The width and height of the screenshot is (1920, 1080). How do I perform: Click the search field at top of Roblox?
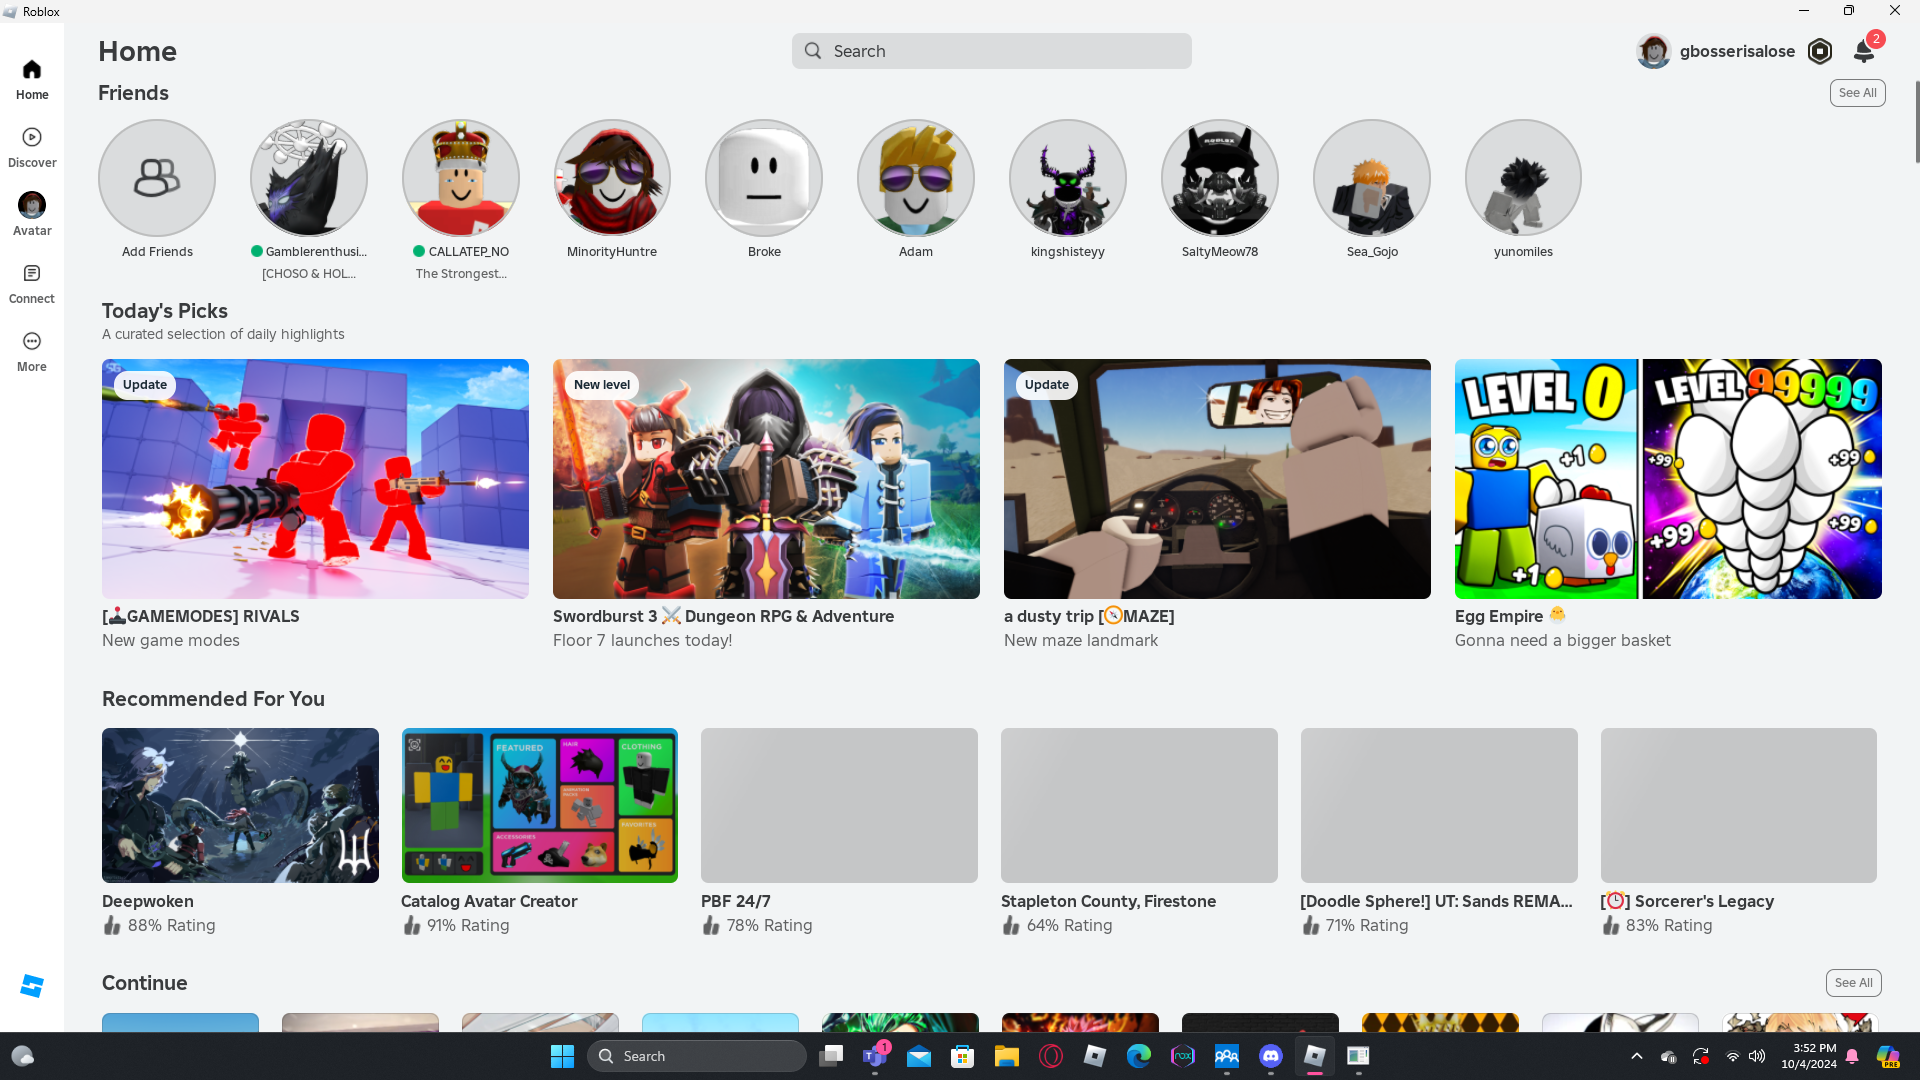click(991, 51)
